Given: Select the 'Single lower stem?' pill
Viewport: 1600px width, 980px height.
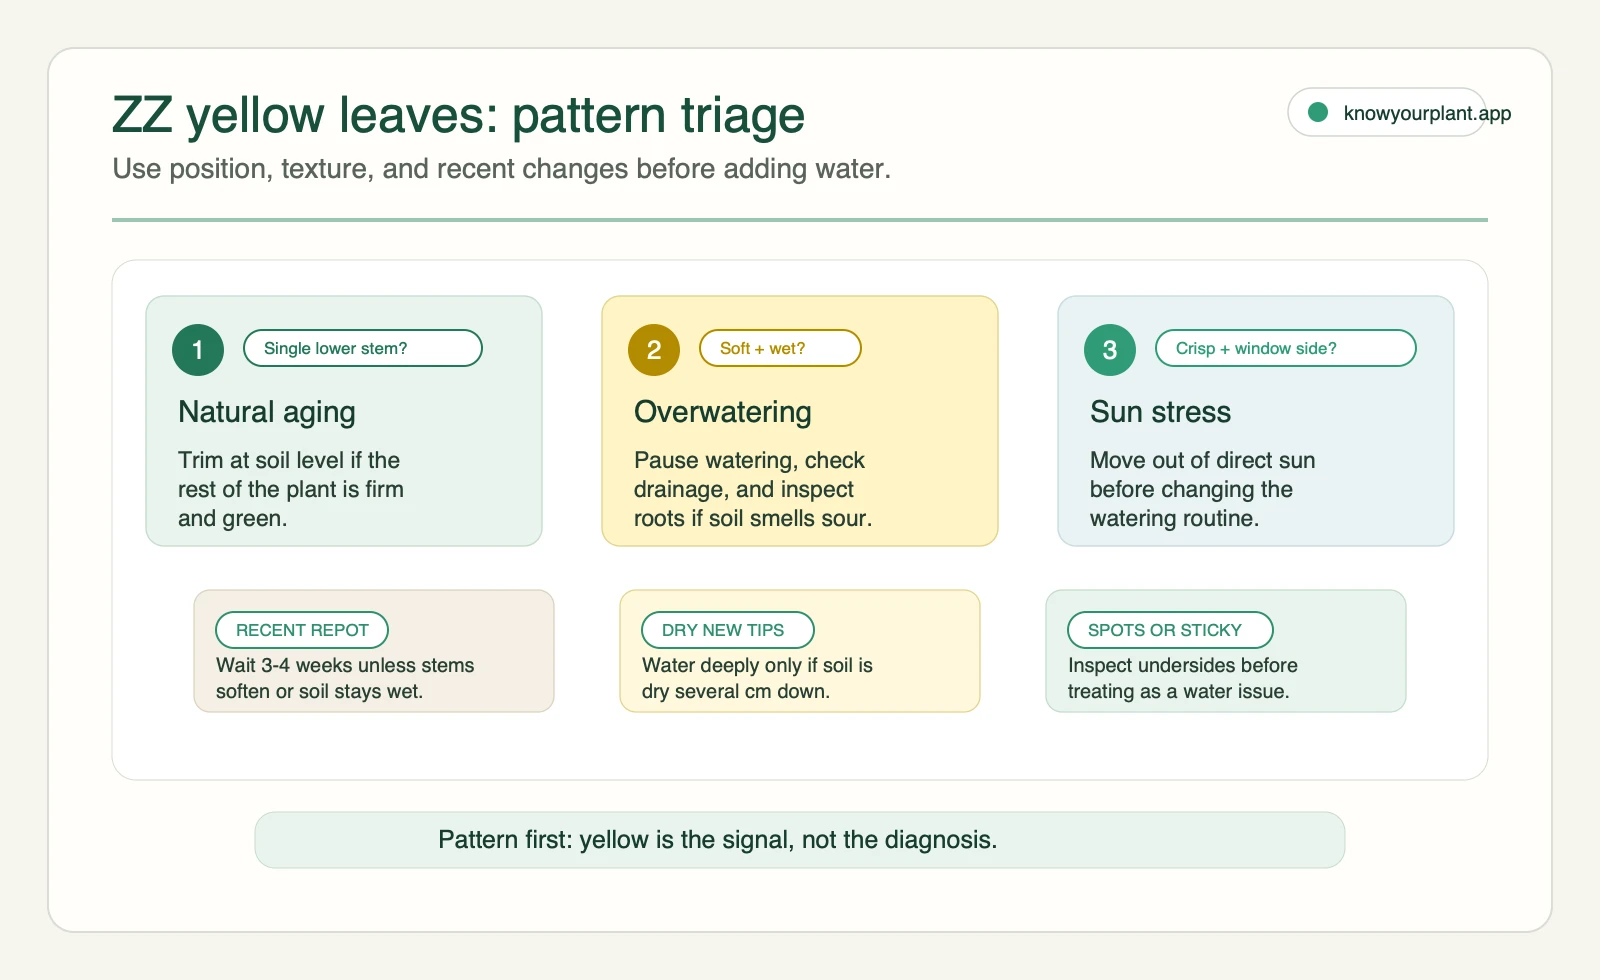Looking at the screenshot, I should point(363,348).
